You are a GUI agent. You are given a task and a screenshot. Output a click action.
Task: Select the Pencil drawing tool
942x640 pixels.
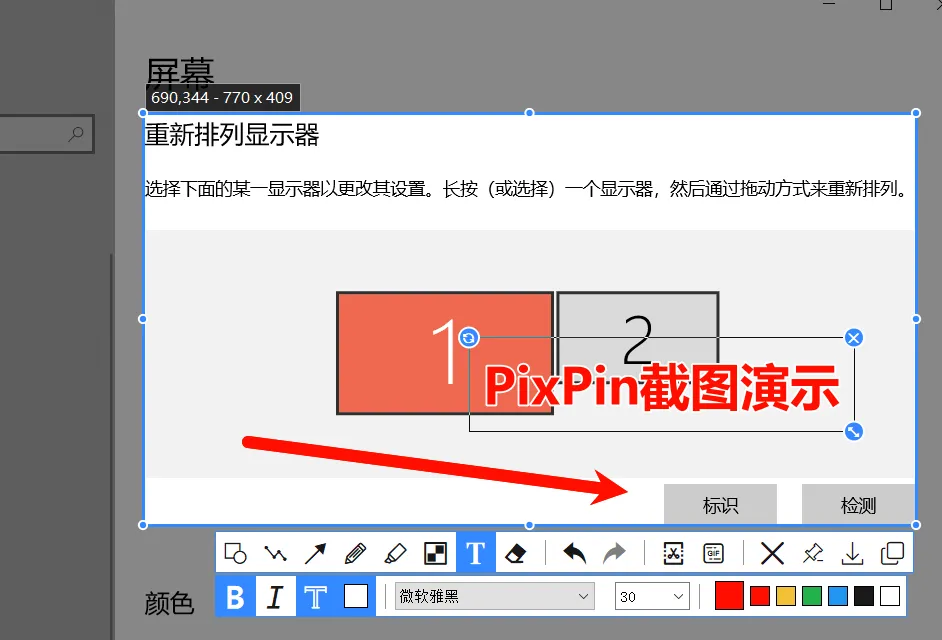point(357,552)
